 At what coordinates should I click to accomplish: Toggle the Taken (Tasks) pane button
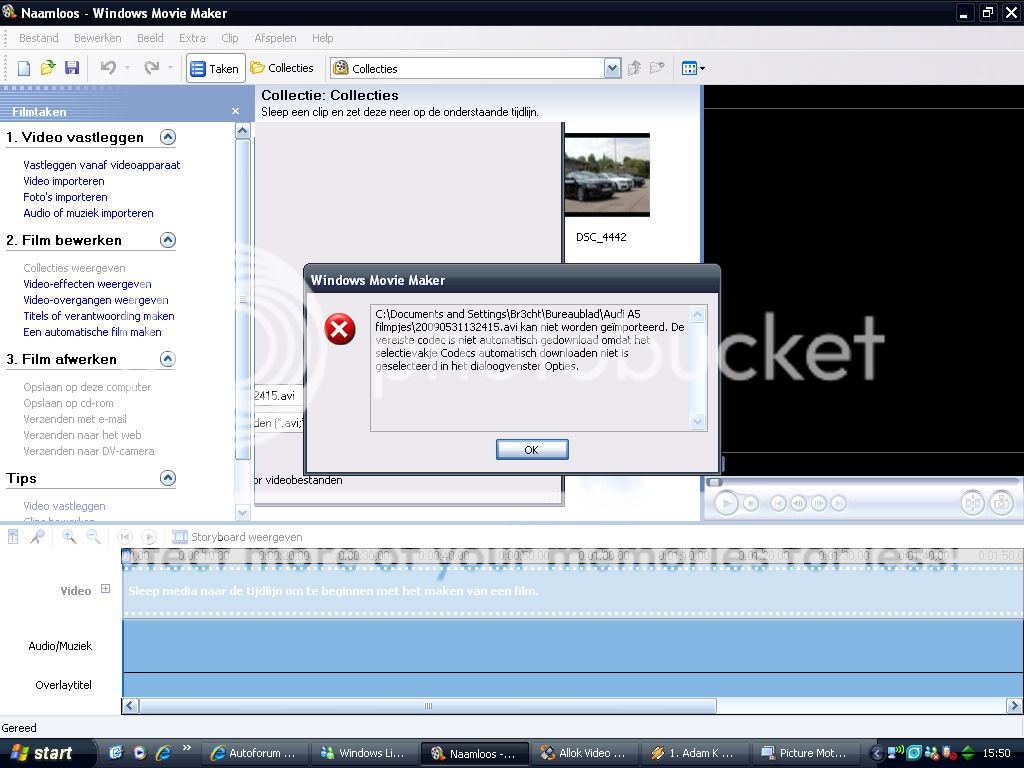pos(216,68)
